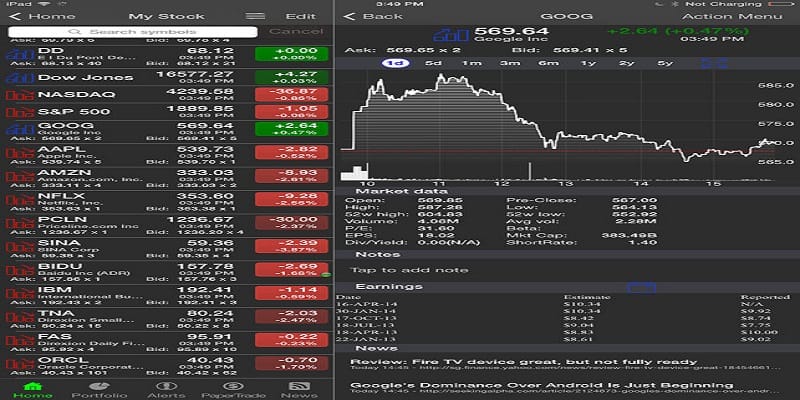The image size is (800, 400).
Task: Open the News tab icon
Action: (299, 386)
